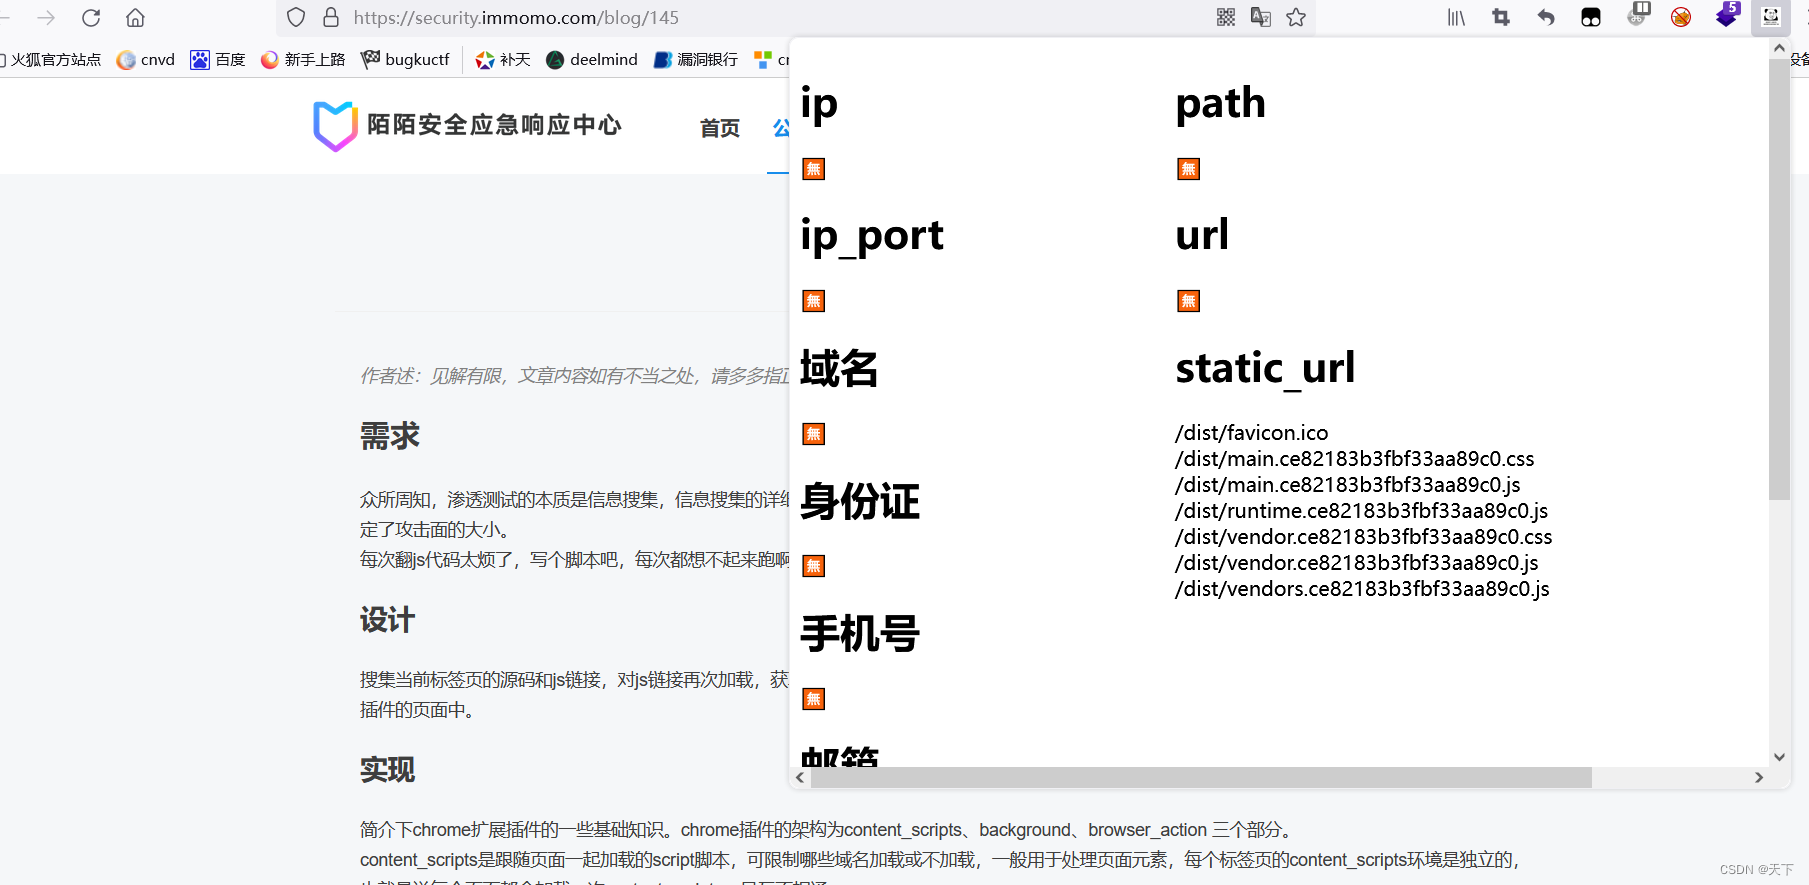
Task: Click the '域名' heading in popup
Action: (x=839, y=368)
